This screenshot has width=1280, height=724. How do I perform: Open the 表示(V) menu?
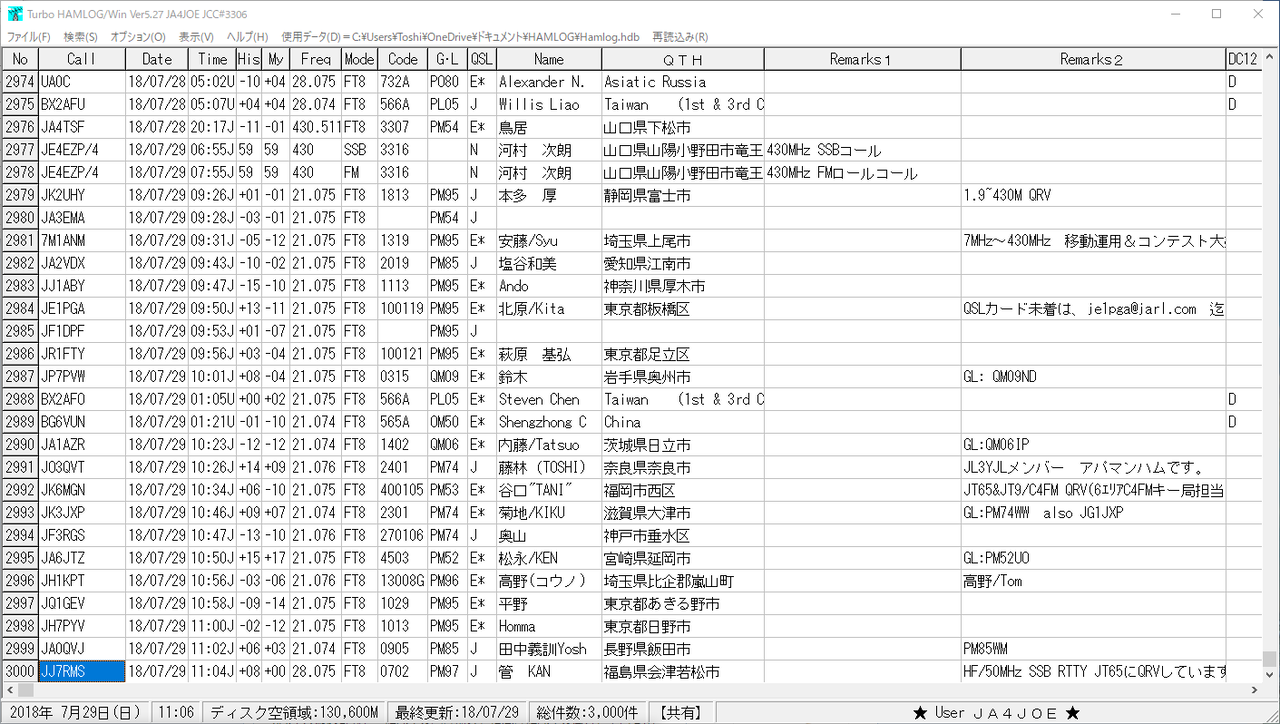coord(196,37)
